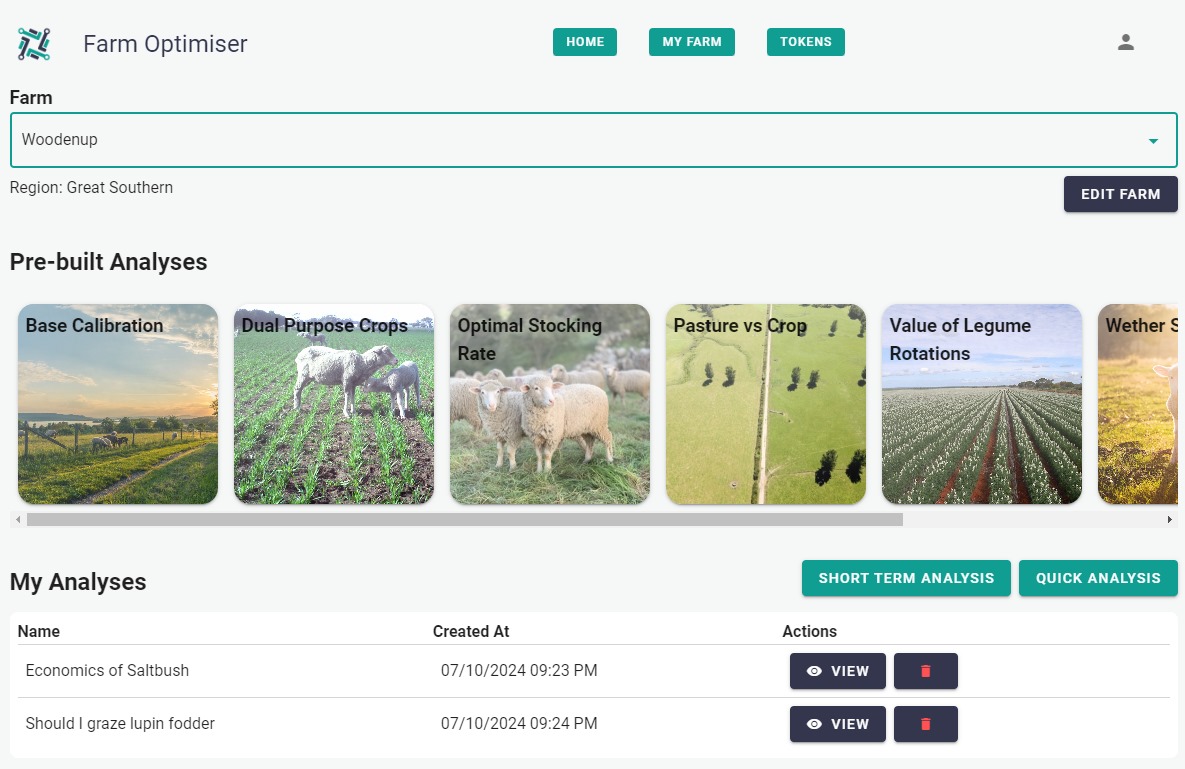1185x769 pixels.
Task: Select the Dual Purpose Crops analysis
Action: 333,404
